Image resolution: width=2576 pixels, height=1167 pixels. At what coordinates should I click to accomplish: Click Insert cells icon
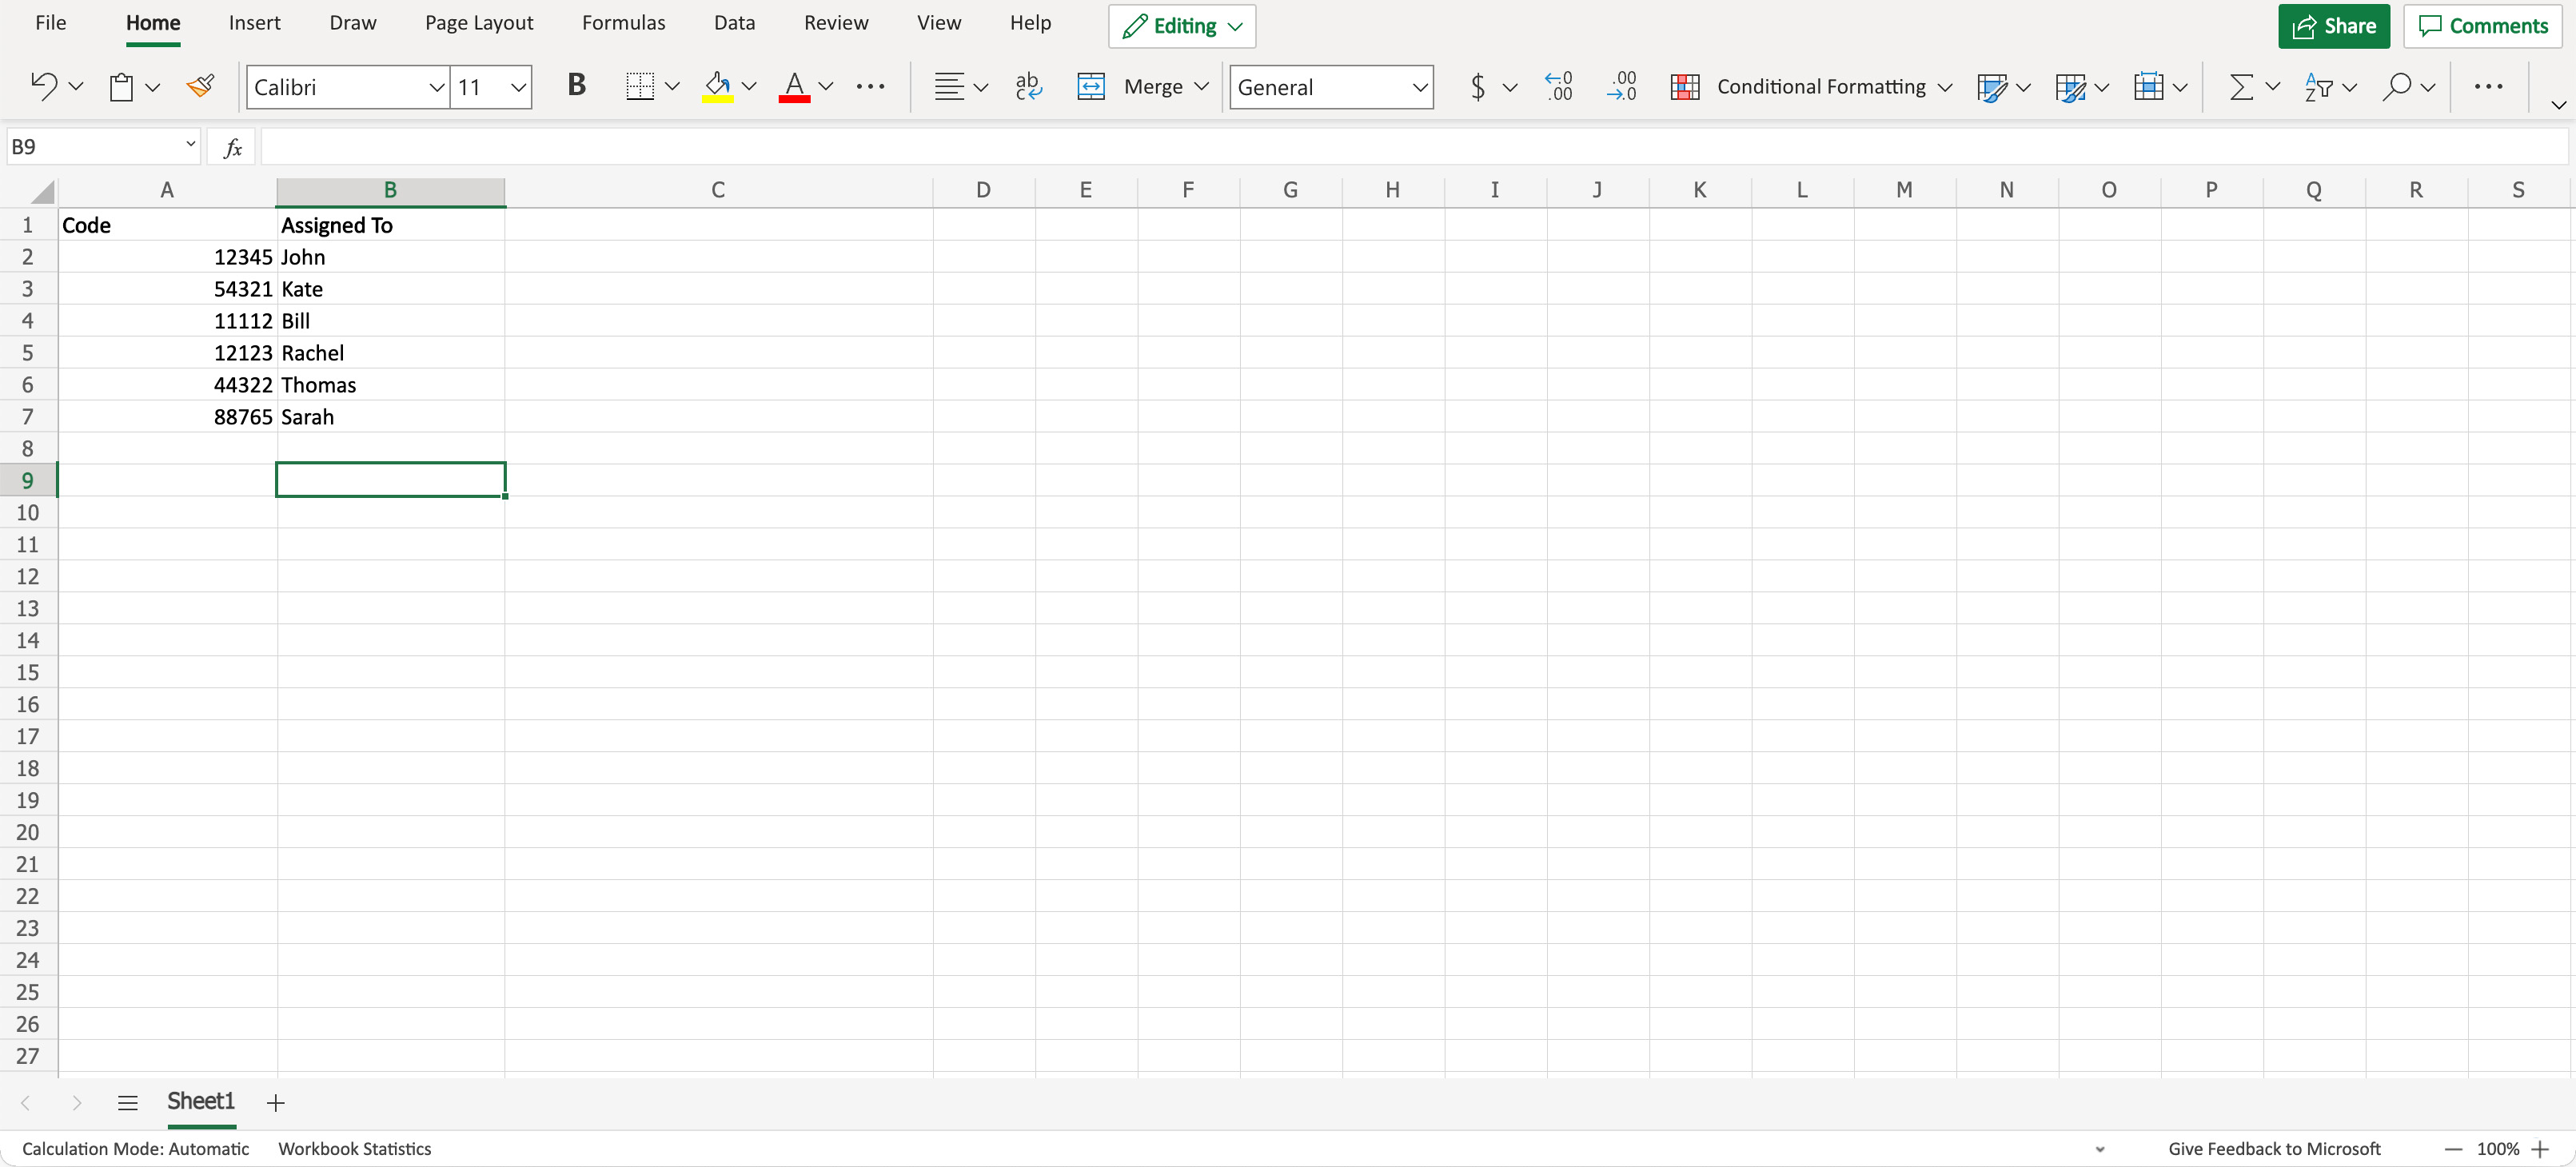point(2148,86)
